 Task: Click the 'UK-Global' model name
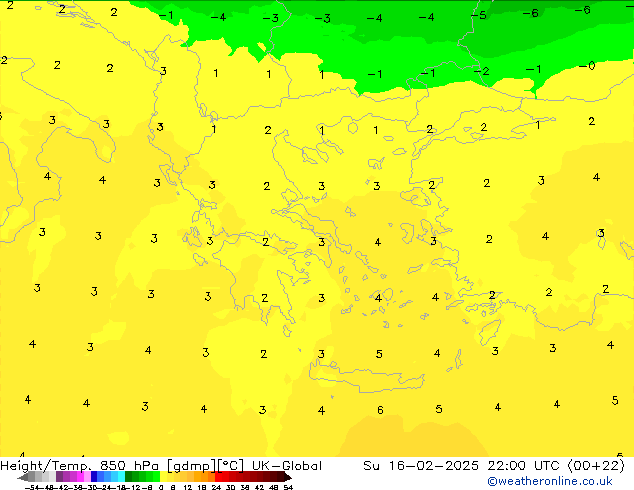(x=287, y=466)
